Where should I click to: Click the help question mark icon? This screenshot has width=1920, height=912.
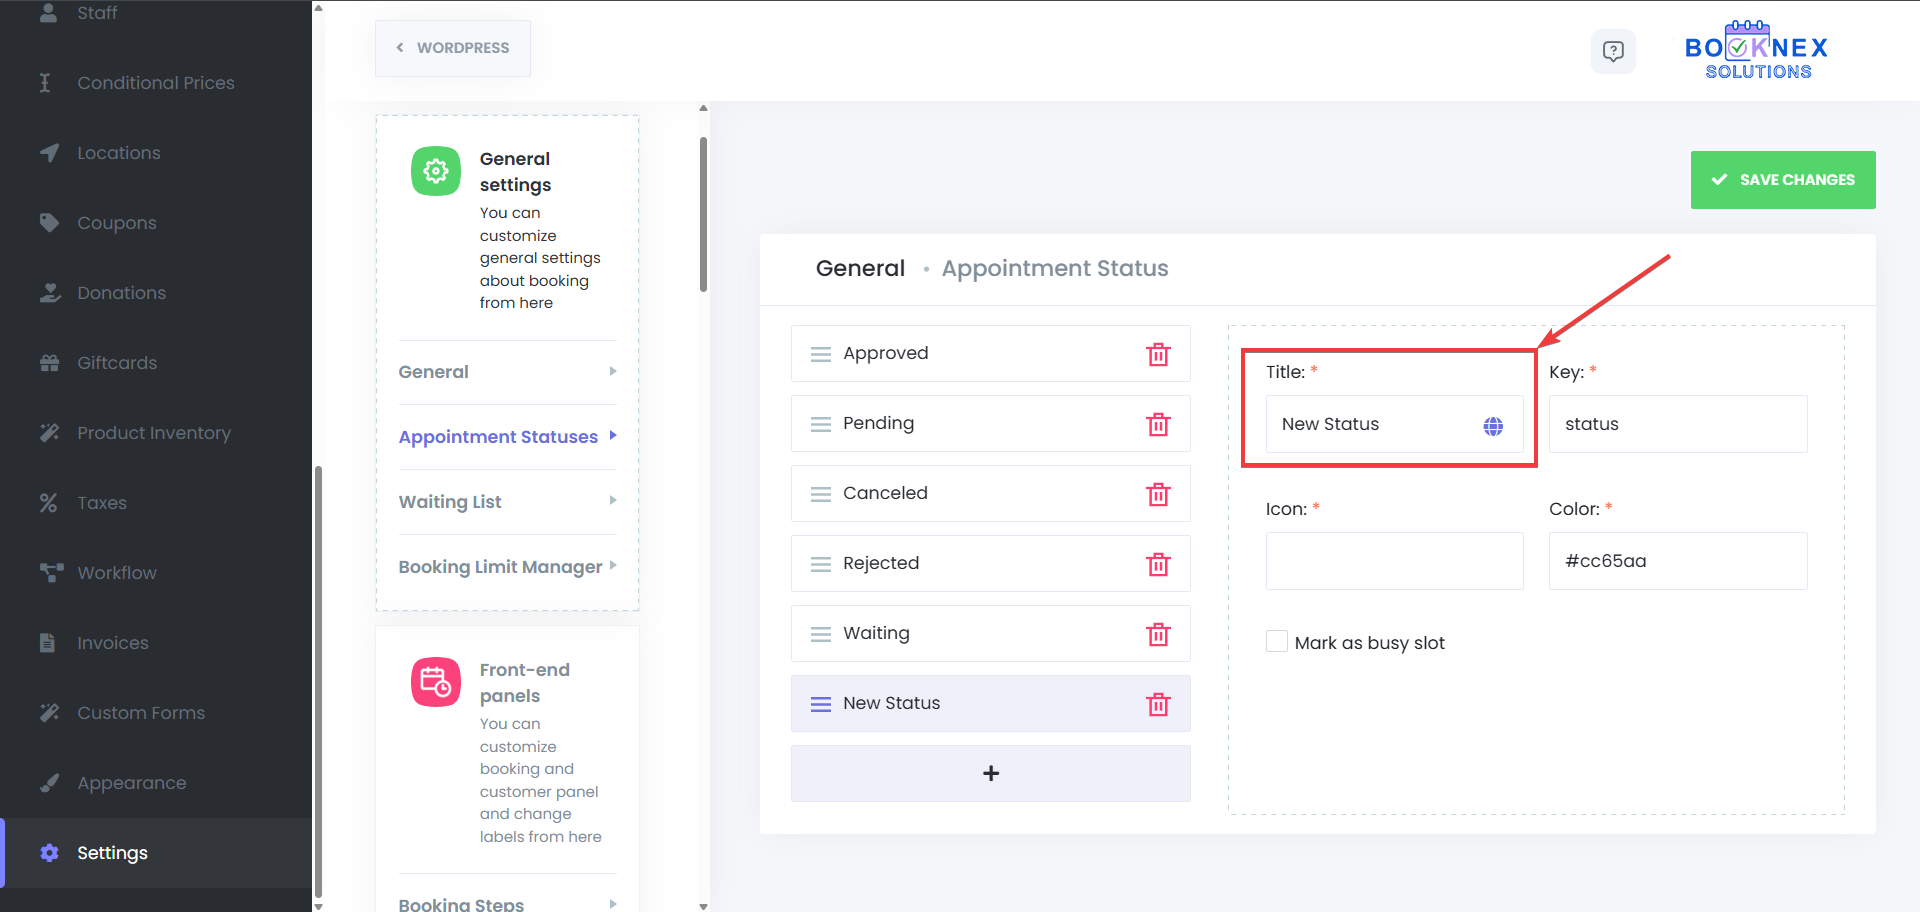coord(1613,51)
